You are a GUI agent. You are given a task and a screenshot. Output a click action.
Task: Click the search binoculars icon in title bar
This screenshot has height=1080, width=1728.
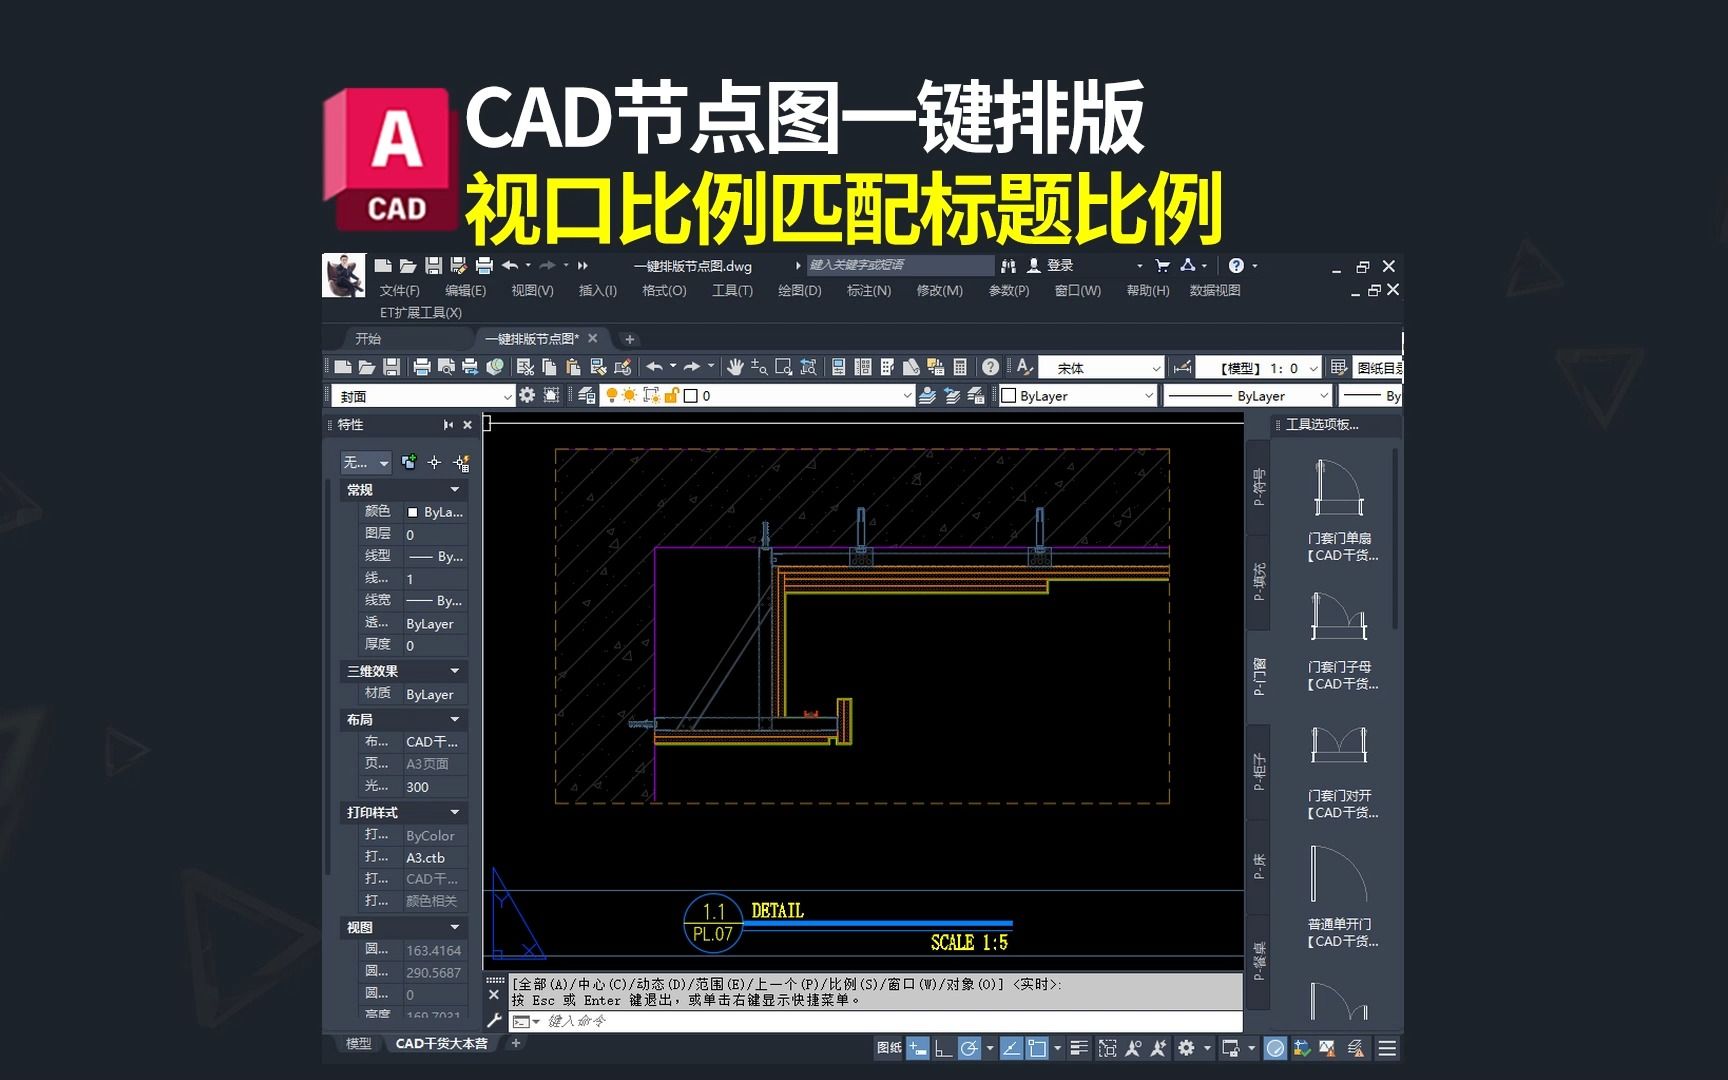tap(1008, 266)
